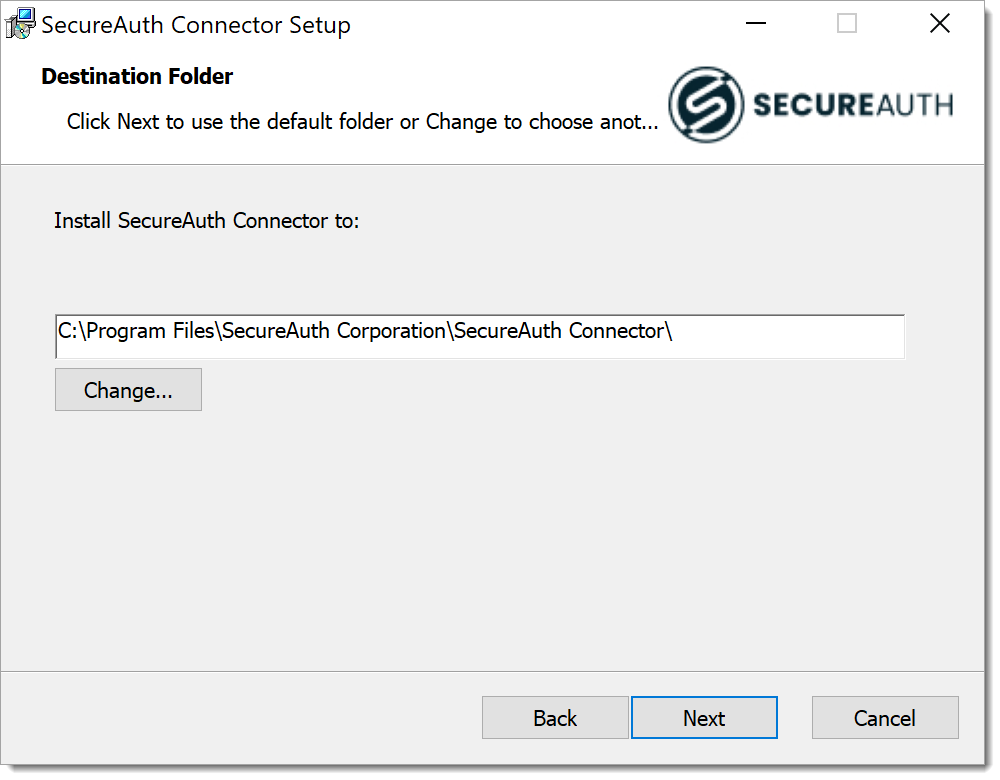Click the highlighted default Next button
Screen dimensions: 1000x780
click(x=704, y=717)
